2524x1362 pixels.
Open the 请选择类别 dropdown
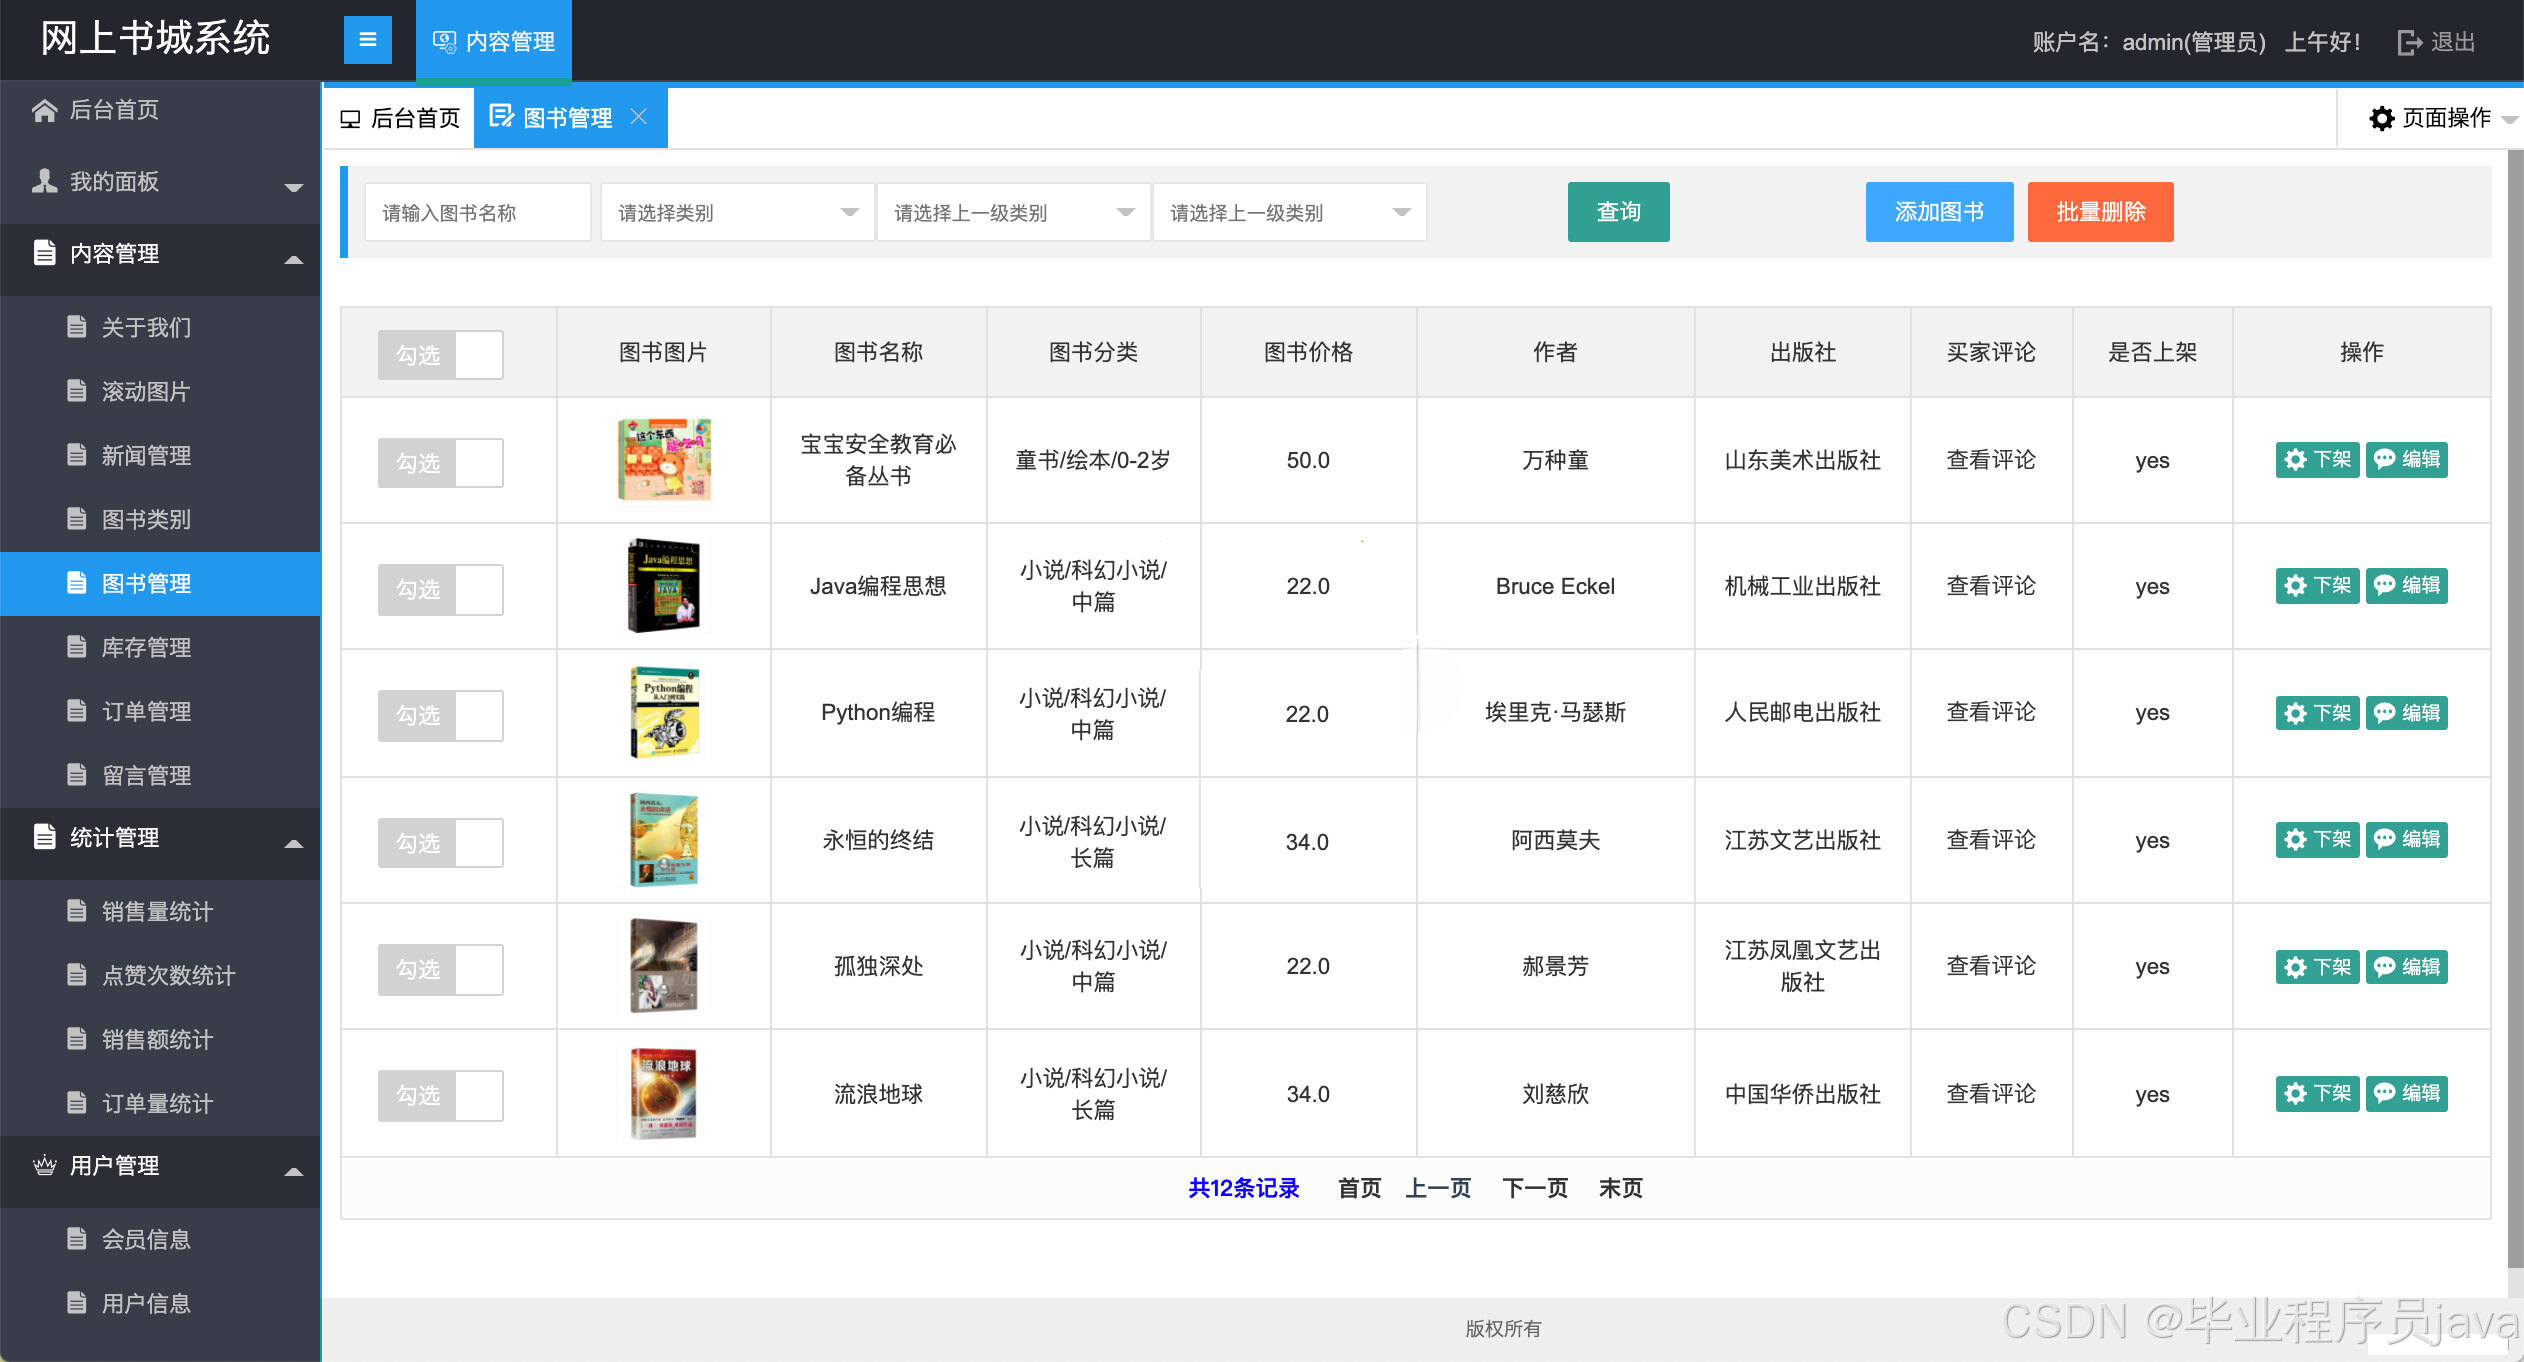click(x=737, y=211)
